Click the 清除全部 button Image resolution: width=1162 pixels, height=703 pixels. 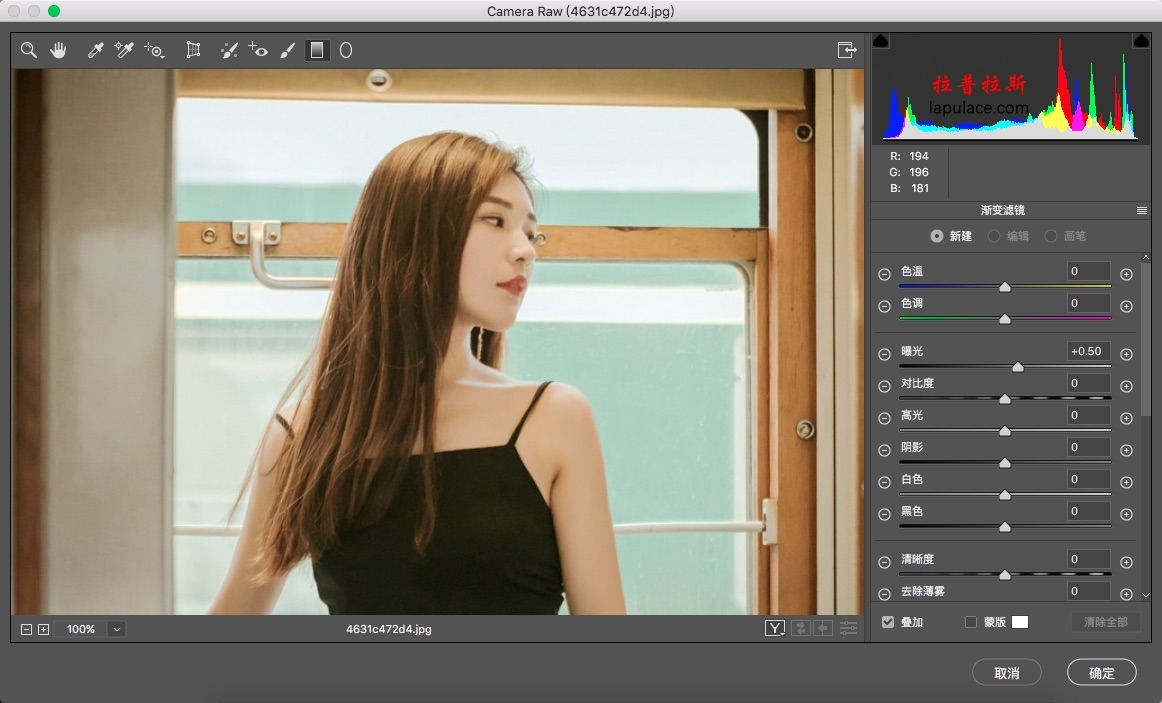pos(1106,622)
